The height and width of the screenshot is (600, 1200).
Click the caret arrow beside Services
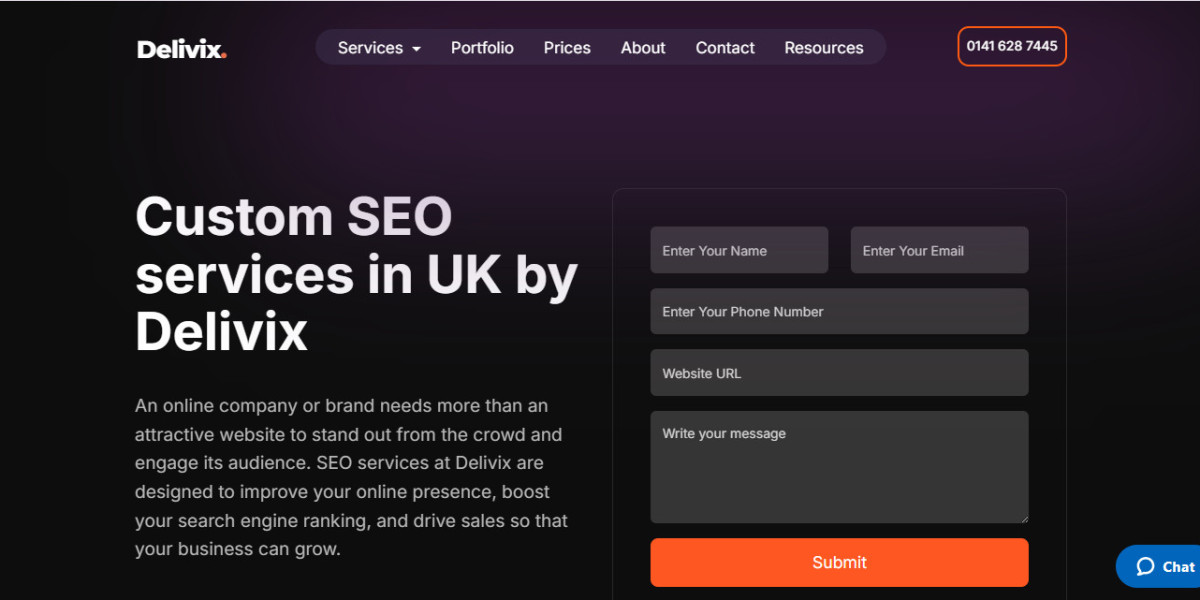tap(417, 49)
